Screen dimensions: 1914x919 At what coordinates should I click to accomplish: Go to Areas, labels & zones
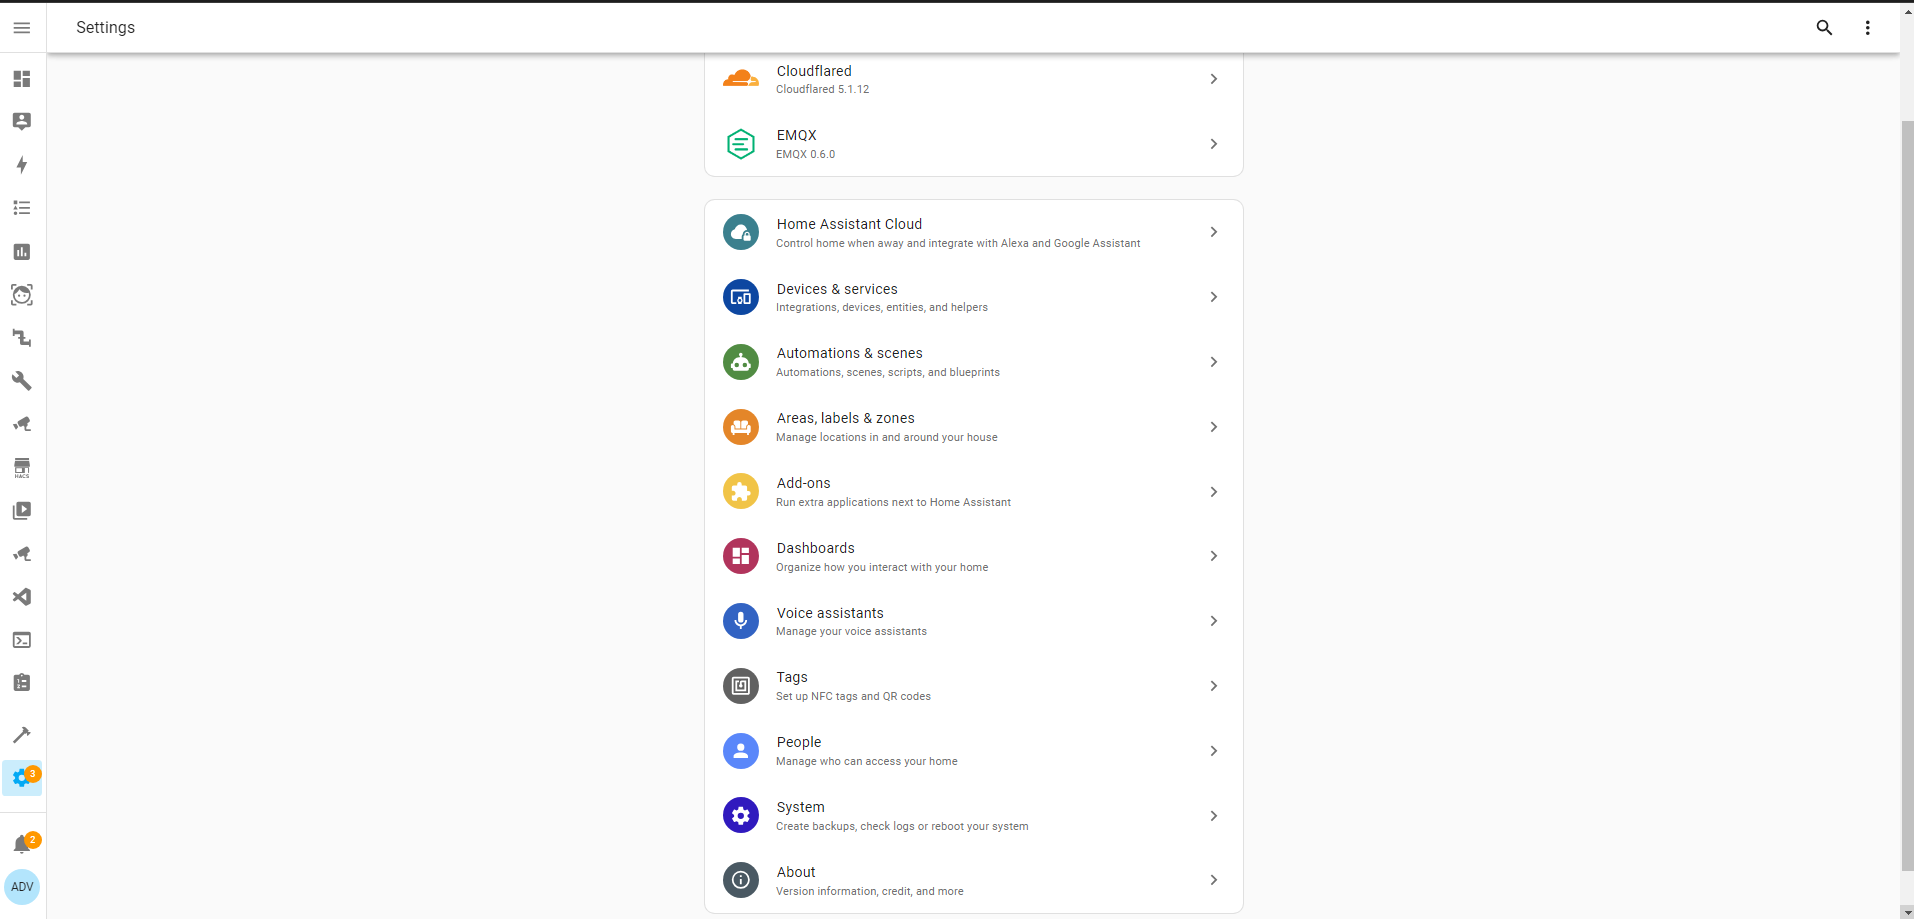click(x=974, y=427)
